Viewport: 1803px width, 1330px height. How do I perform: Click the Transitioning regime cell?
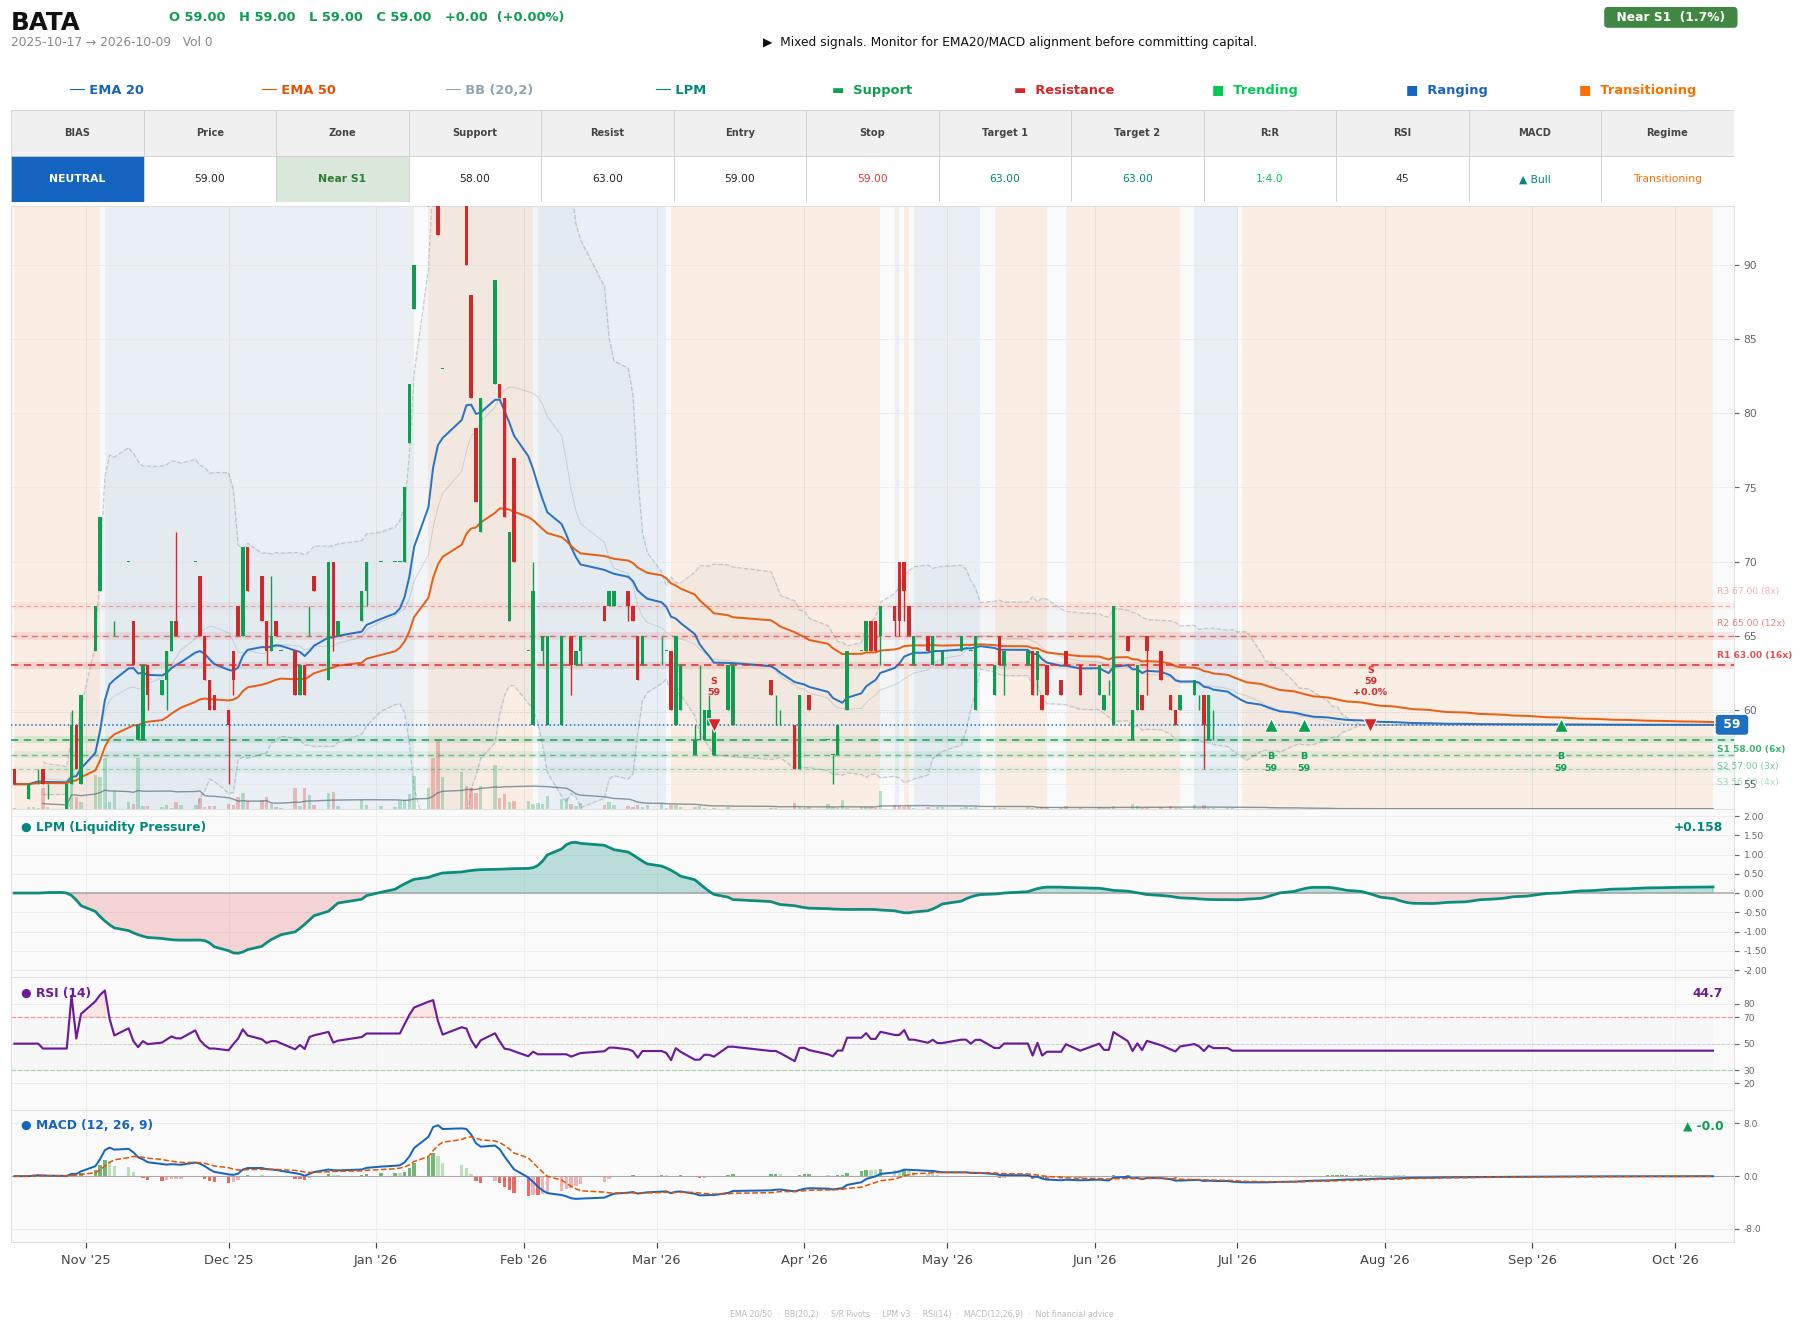(x=1667, y=179)
